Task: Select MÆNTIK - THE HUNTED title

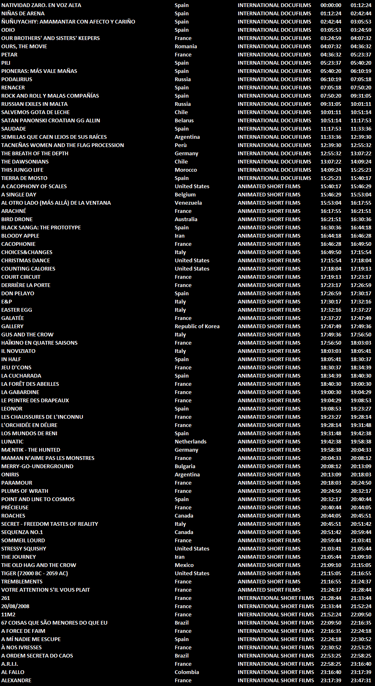Action: (31, 450)
